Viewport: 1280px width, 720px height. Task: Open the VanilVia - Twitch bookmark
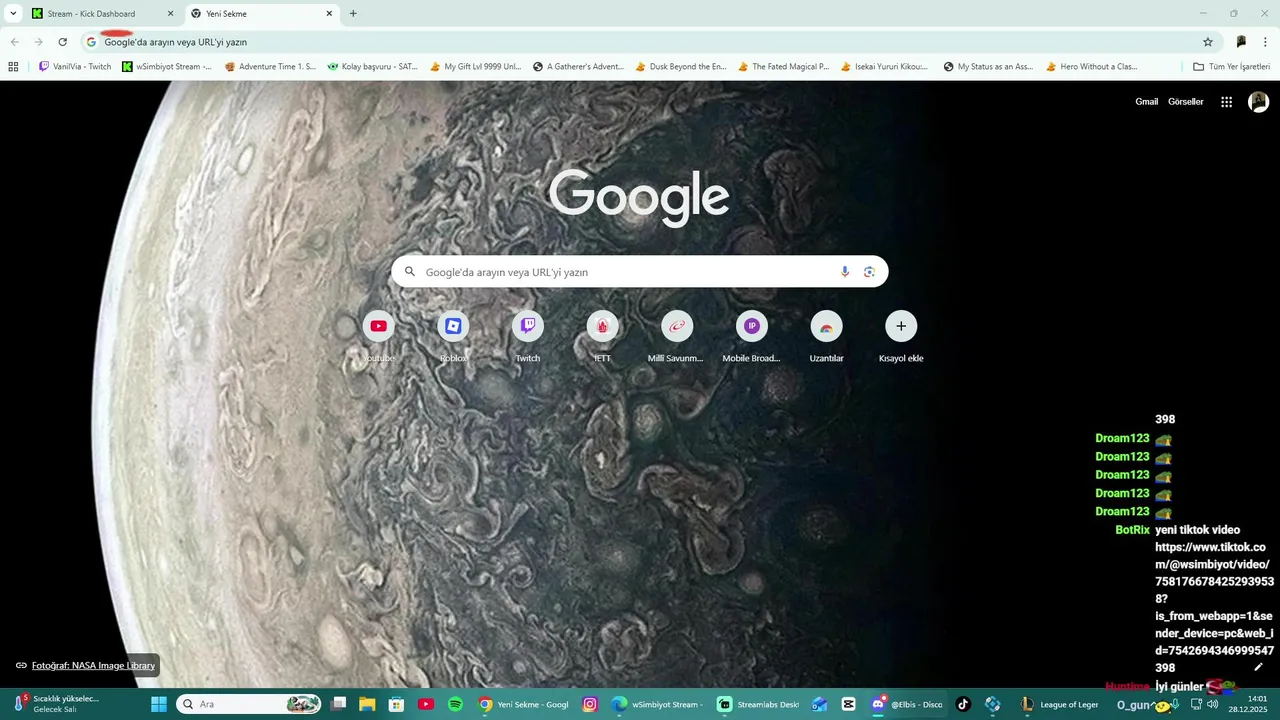click(75, 67)
